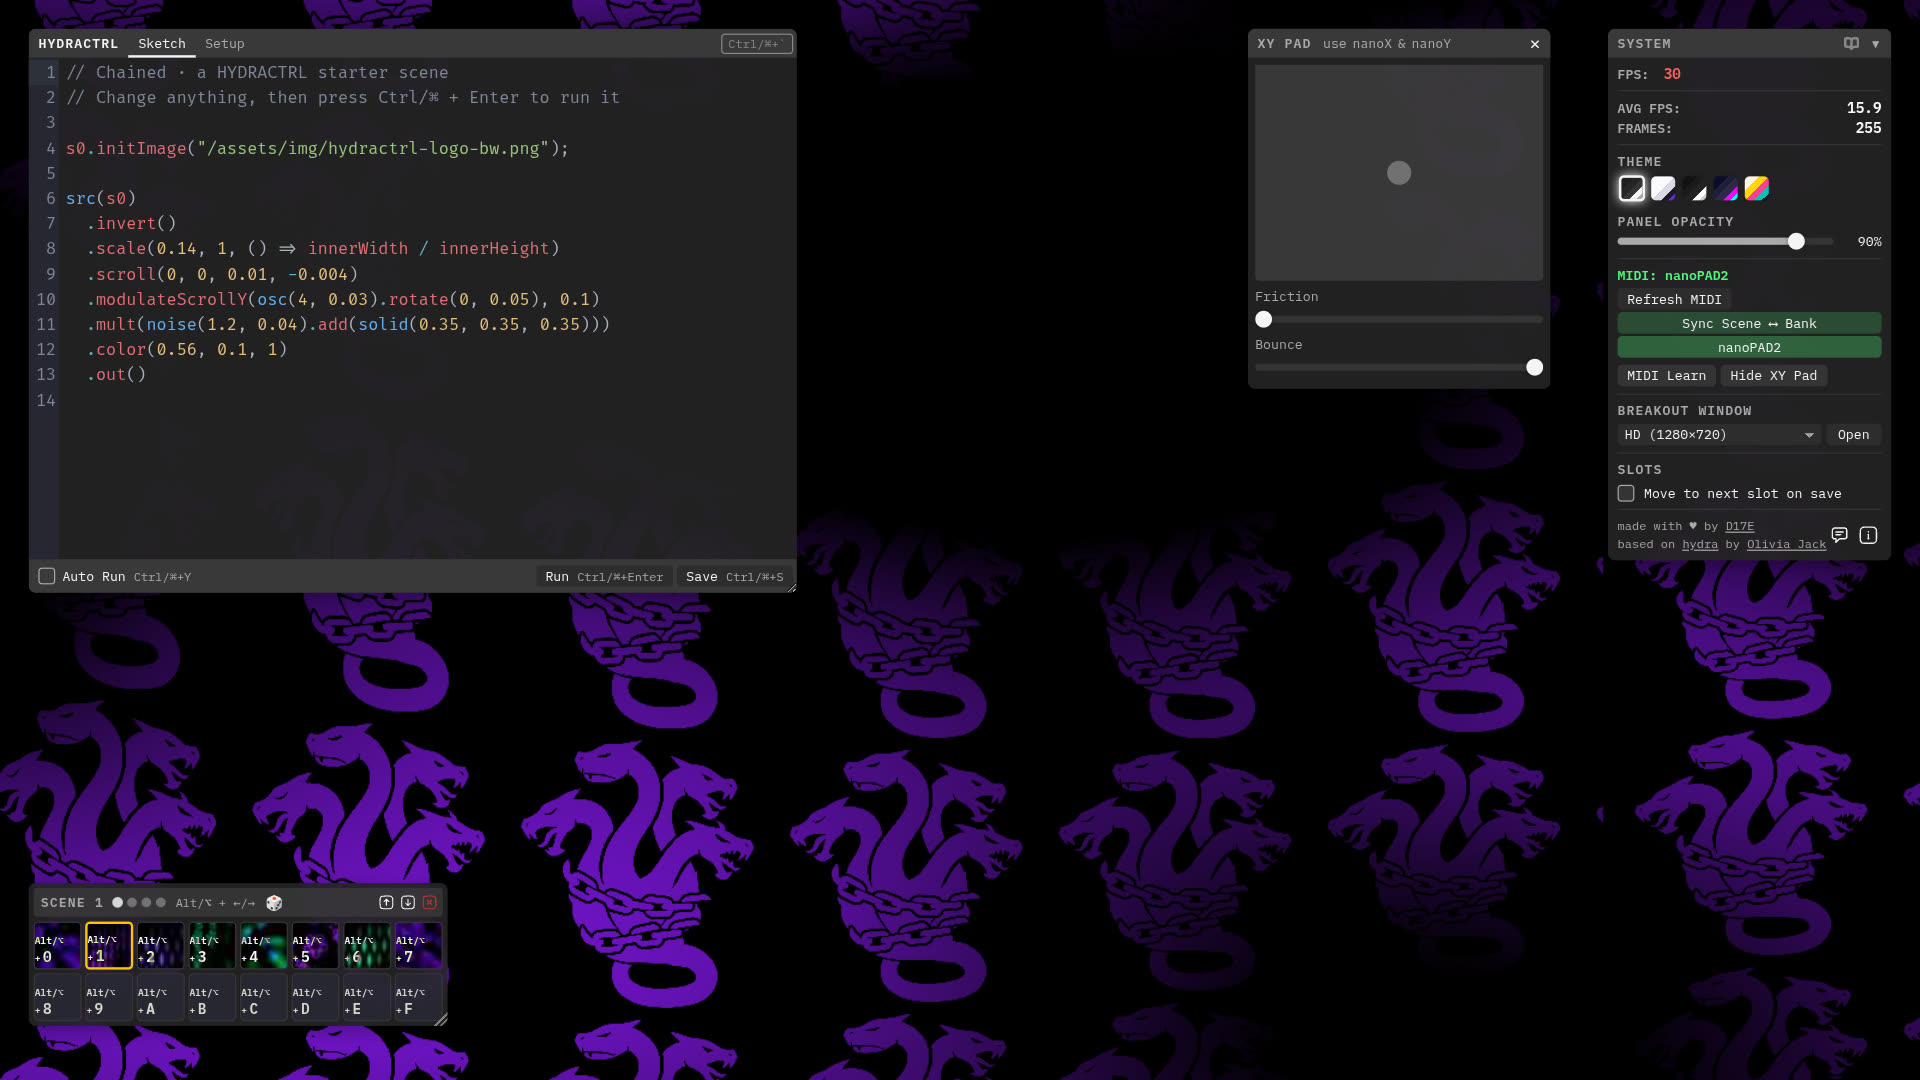Select the nanoPAD2 device button

point(1749,348)
